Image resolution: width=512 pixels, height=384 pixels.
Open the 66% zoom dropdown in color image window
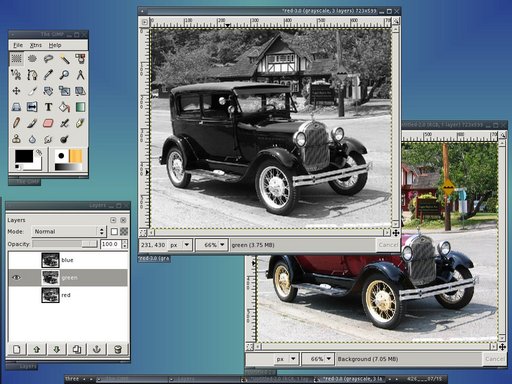click(318, 359)
